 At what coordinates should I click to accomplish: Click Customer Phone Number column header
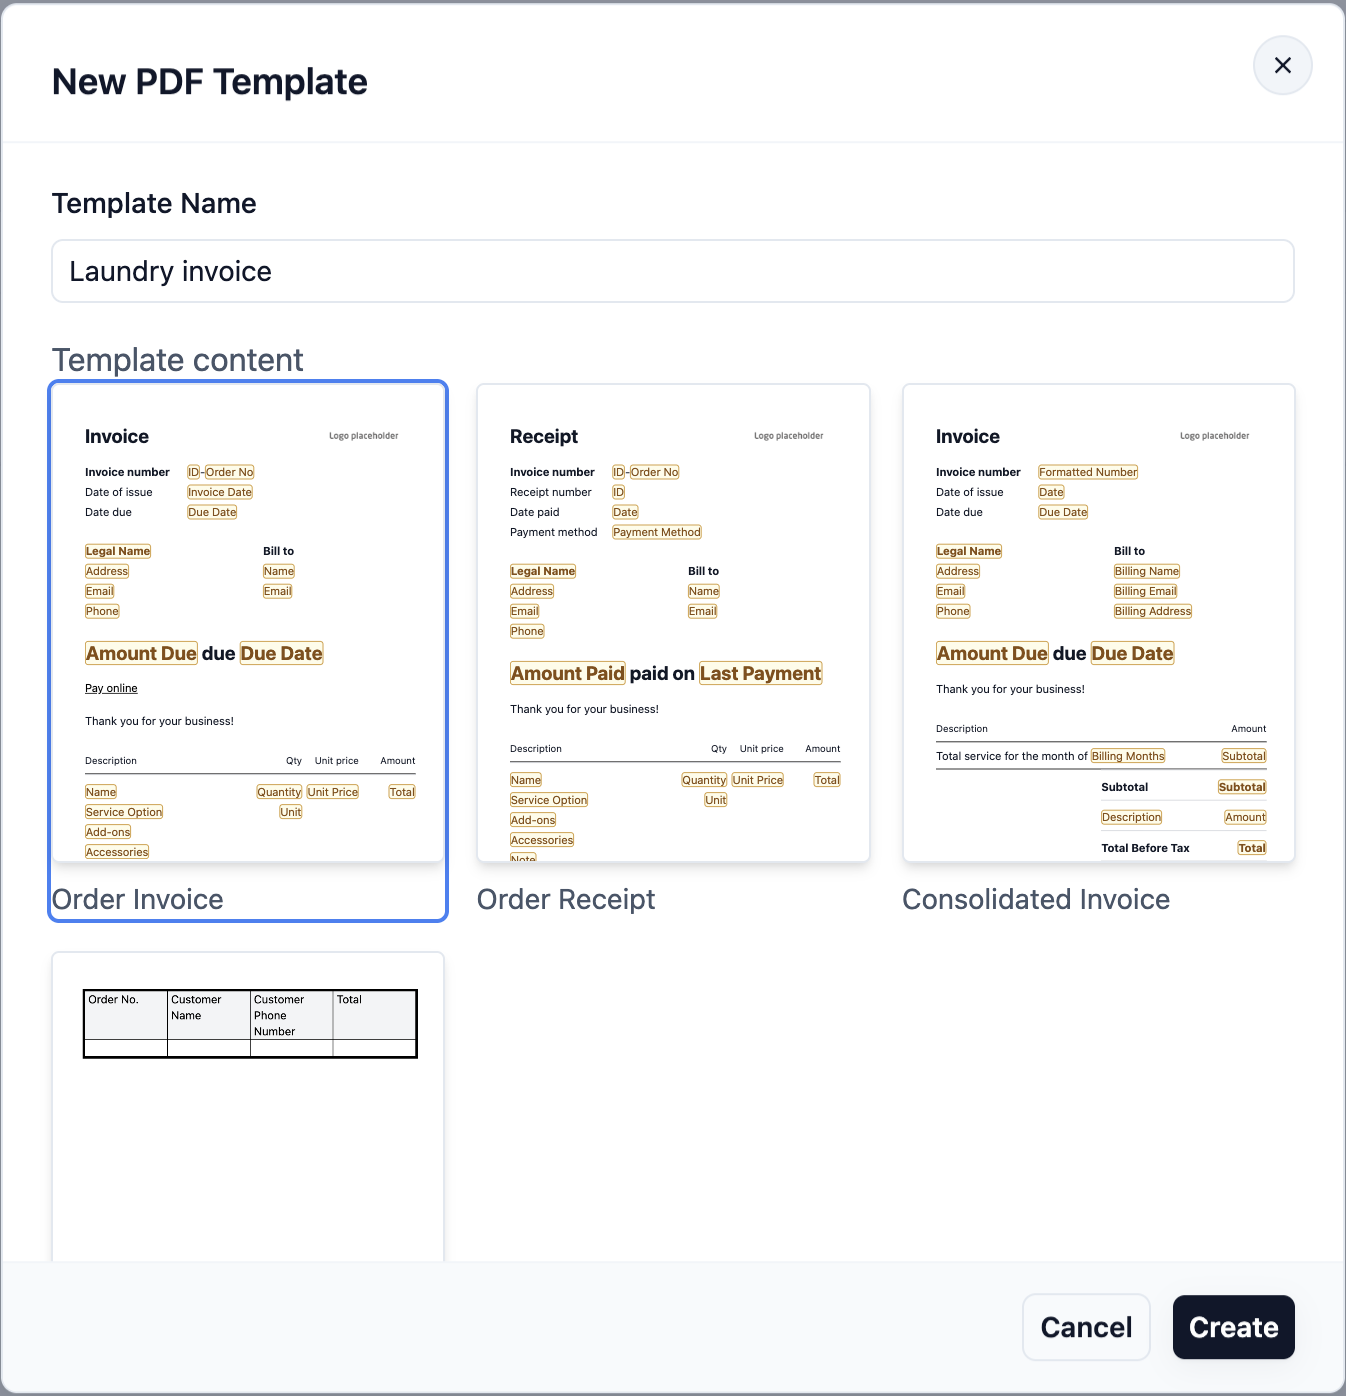click(291, 1015)
